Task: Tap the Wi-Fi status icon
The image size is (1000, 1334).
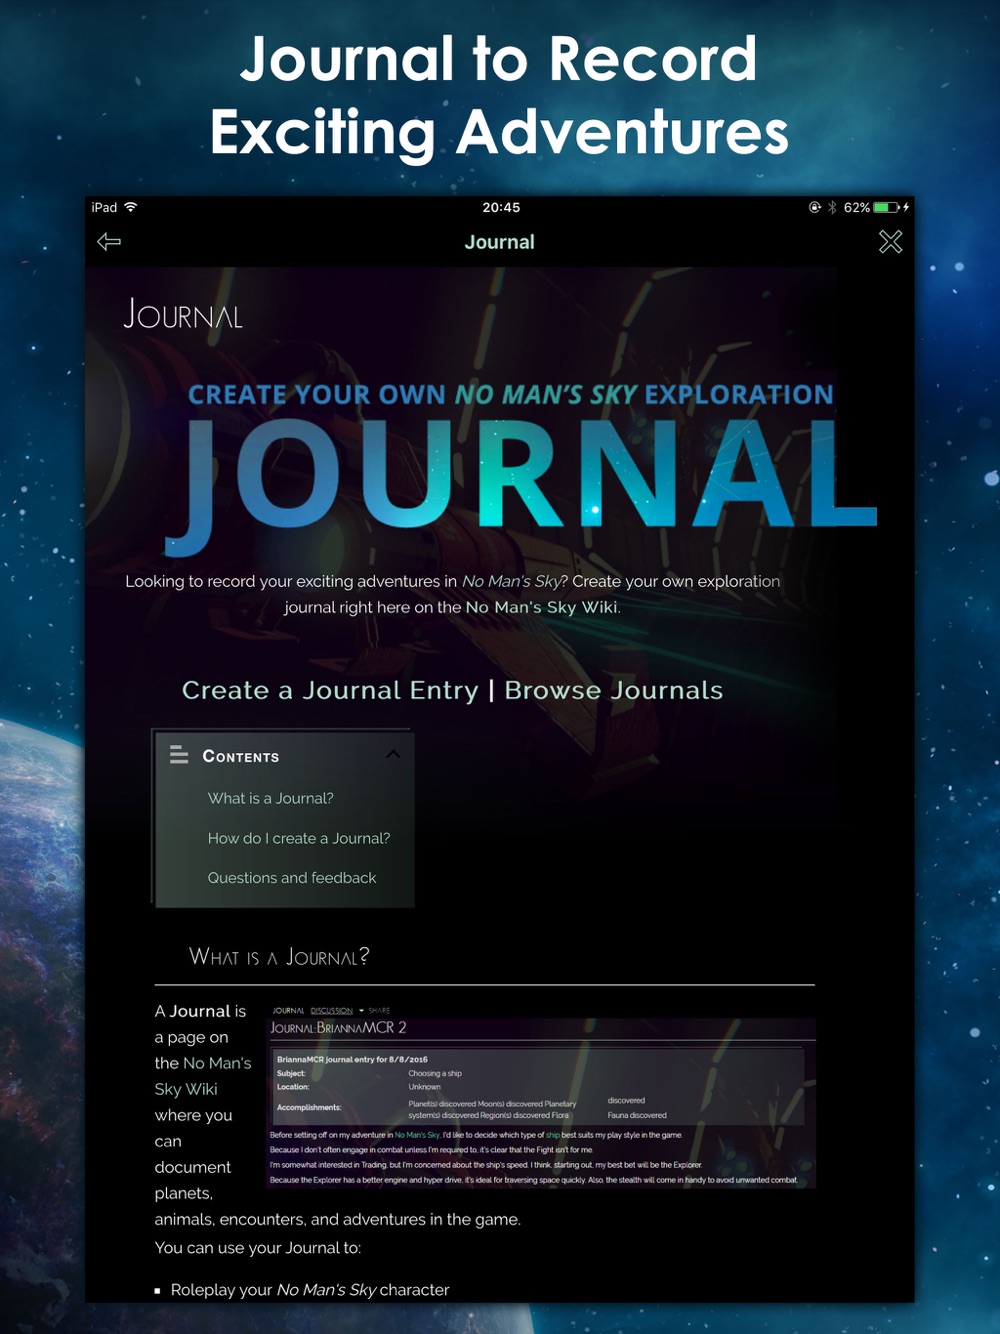Action: (131, 207)
